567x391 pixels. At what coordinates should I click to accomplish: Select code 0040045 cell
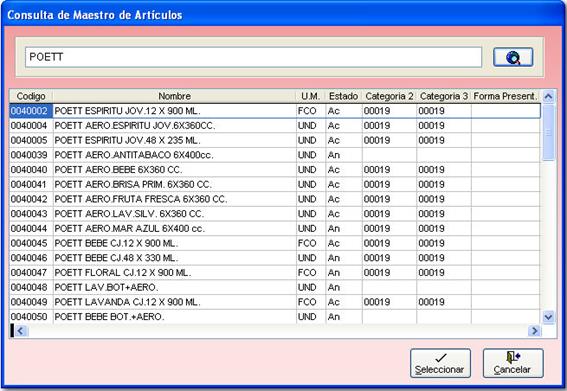tap(31, 243)
